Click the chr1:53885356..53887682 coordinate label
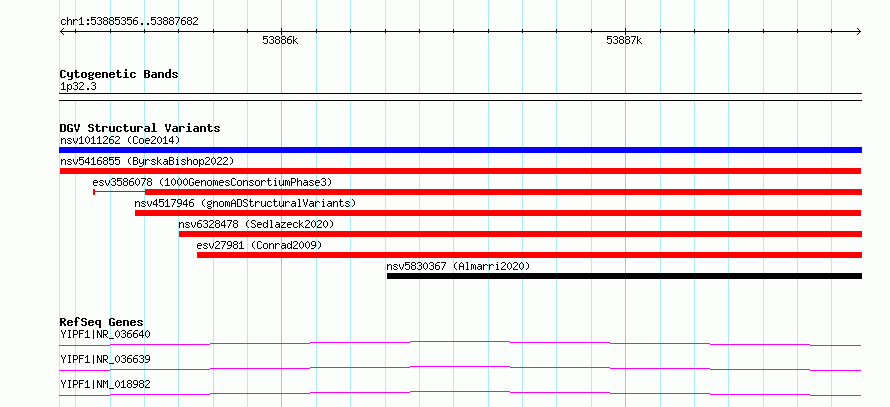The width and height of the screenshot is (890, 407). tap(129, 22)
